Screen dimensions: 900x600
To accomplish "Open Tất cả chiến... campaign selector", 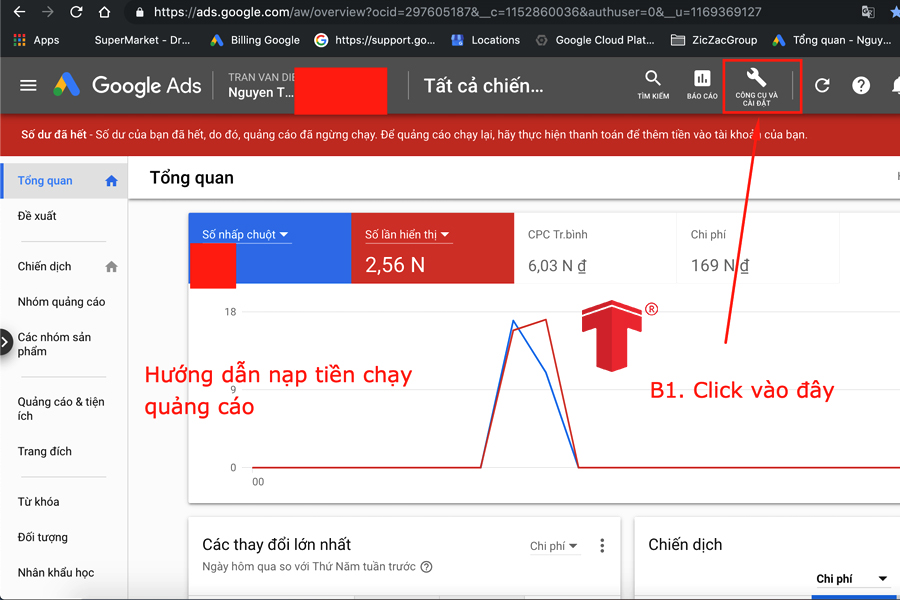I will pyautogui.click(x=483, y=86).
